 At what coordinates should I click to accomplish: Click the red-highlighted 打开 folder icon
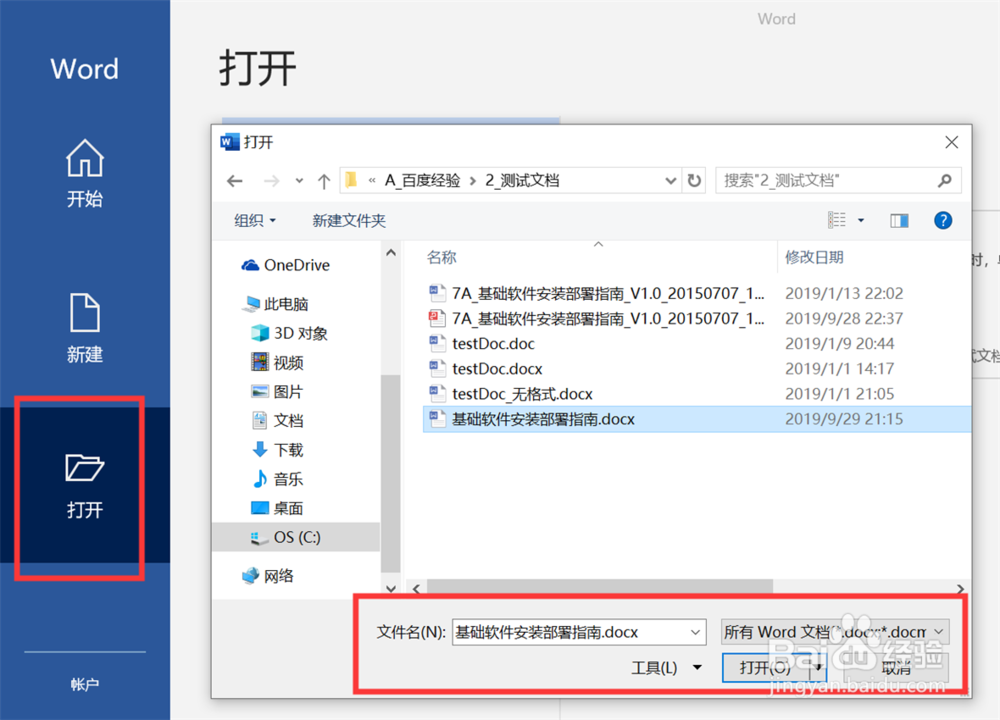pyautogui.click(x=84, y=467)
